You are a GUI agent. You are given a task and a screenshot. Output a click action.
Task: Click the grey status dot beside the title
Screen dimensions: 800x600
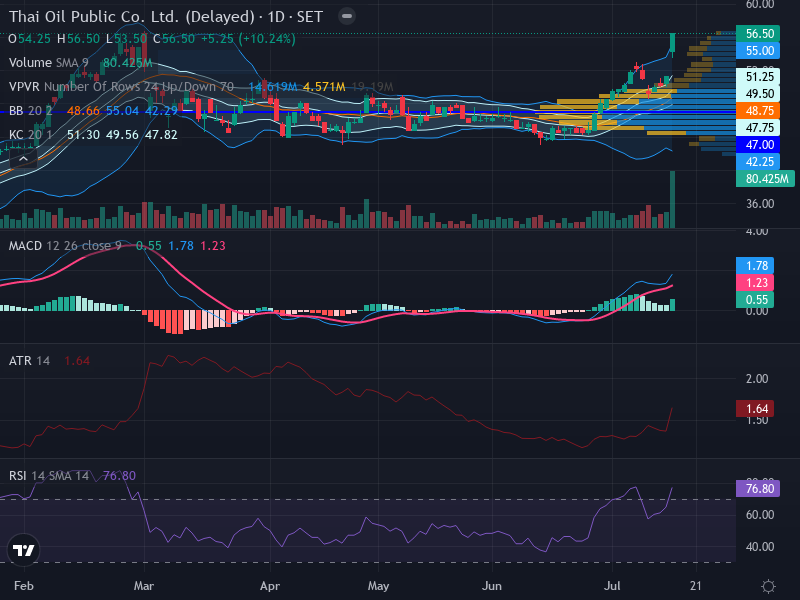[347, 16]
